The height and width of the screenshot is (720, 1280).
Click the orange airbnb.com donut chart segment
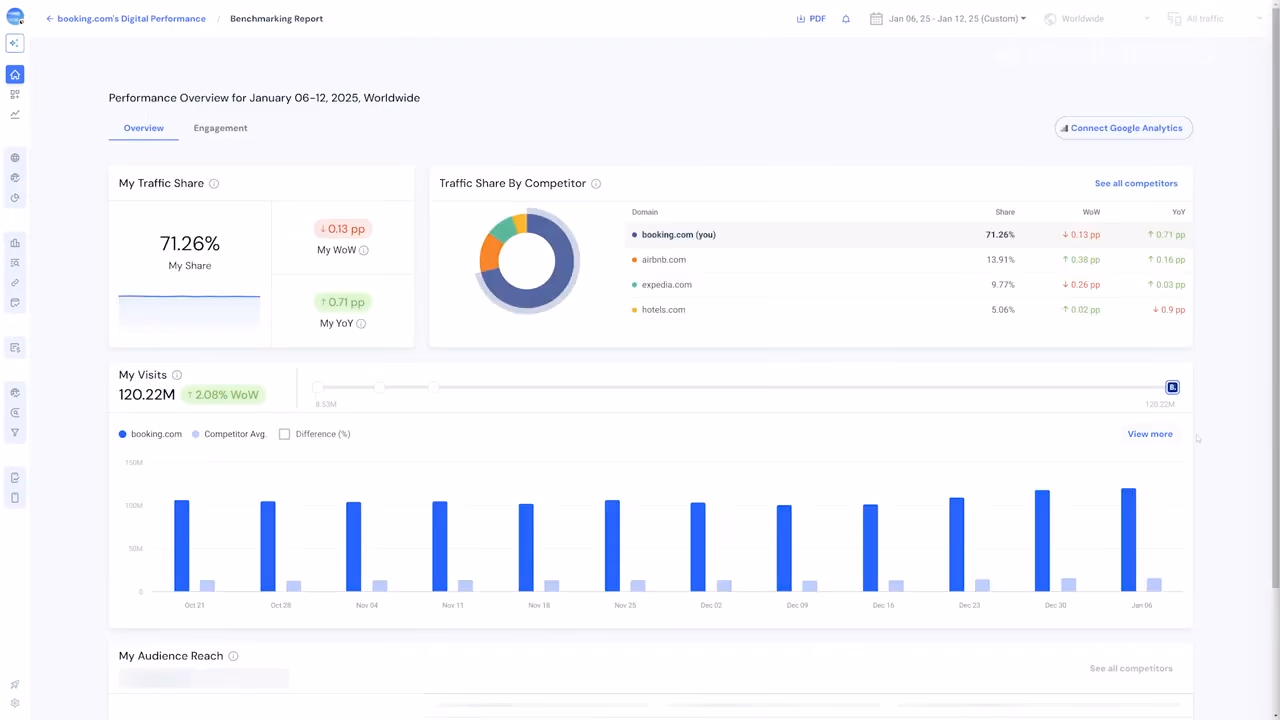488,255
